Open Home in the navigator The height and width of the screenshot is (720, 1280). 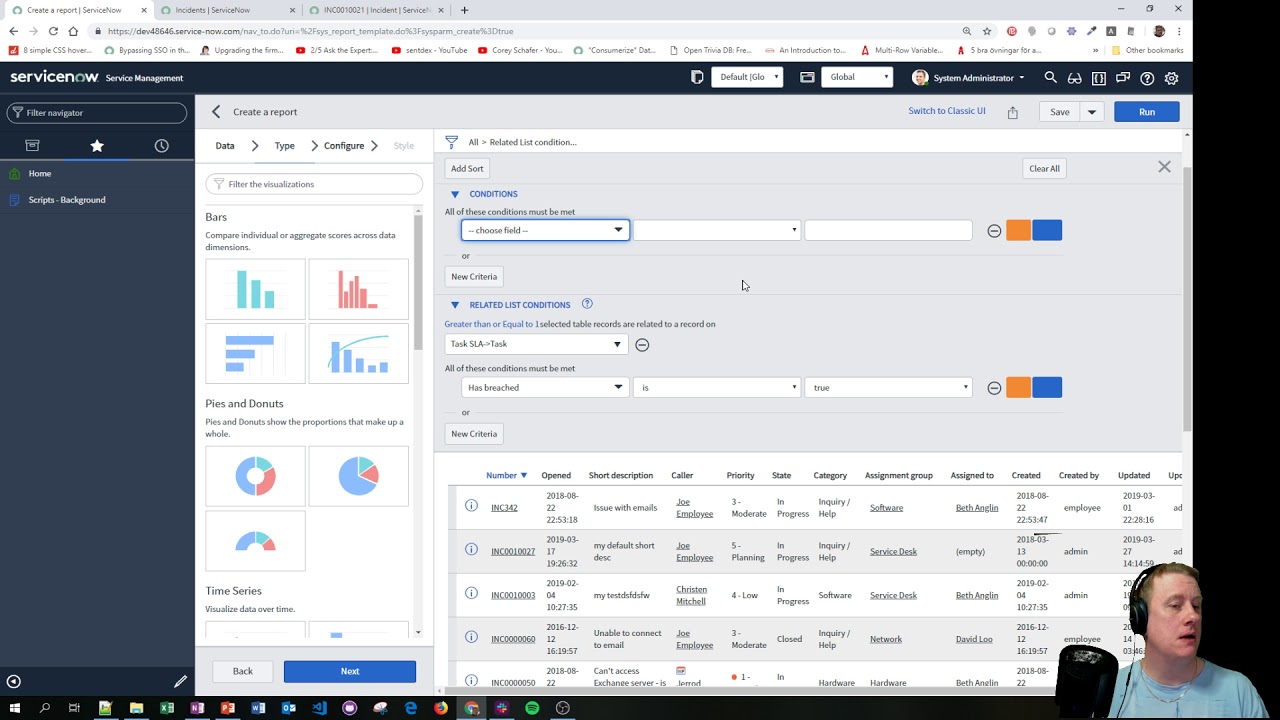(40, 174)
